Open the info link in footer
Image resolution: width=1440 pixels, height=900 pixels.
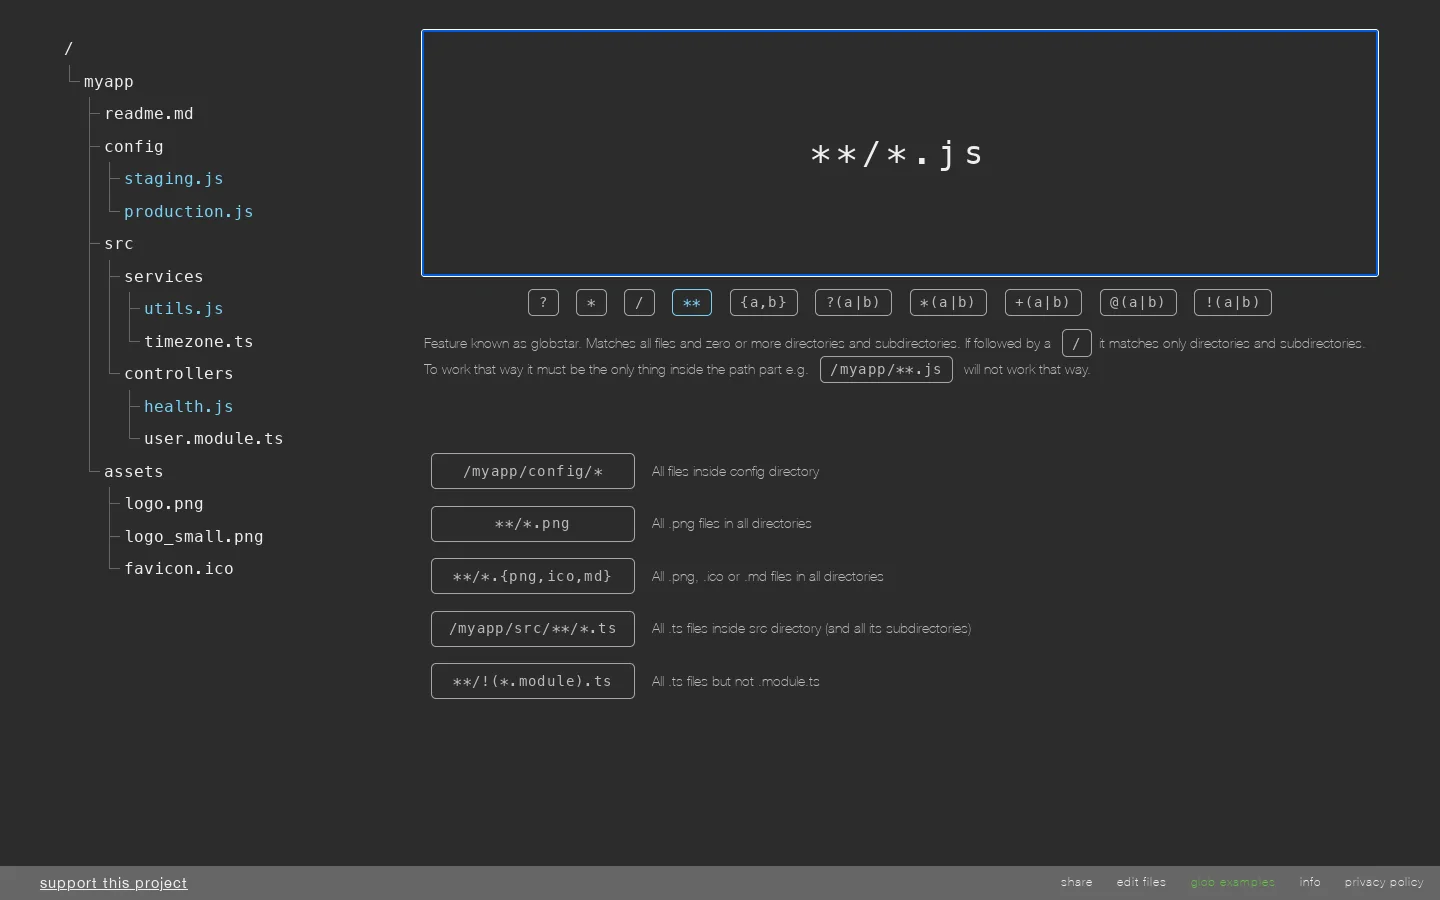point(1310,882)
